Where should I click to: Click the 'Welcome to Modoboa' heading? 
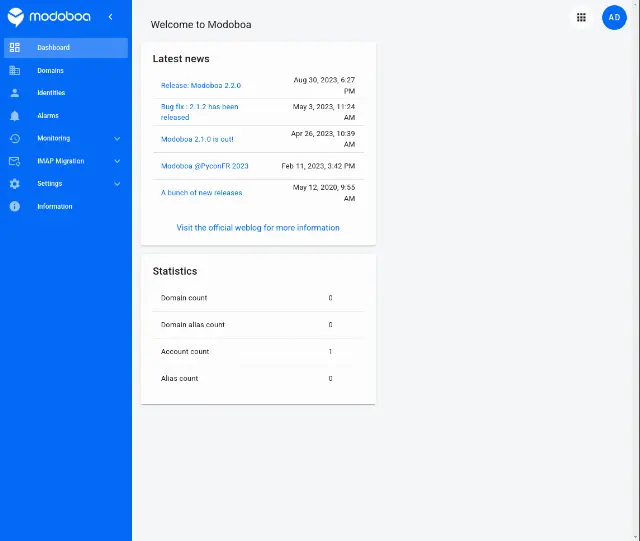[201, 24]
